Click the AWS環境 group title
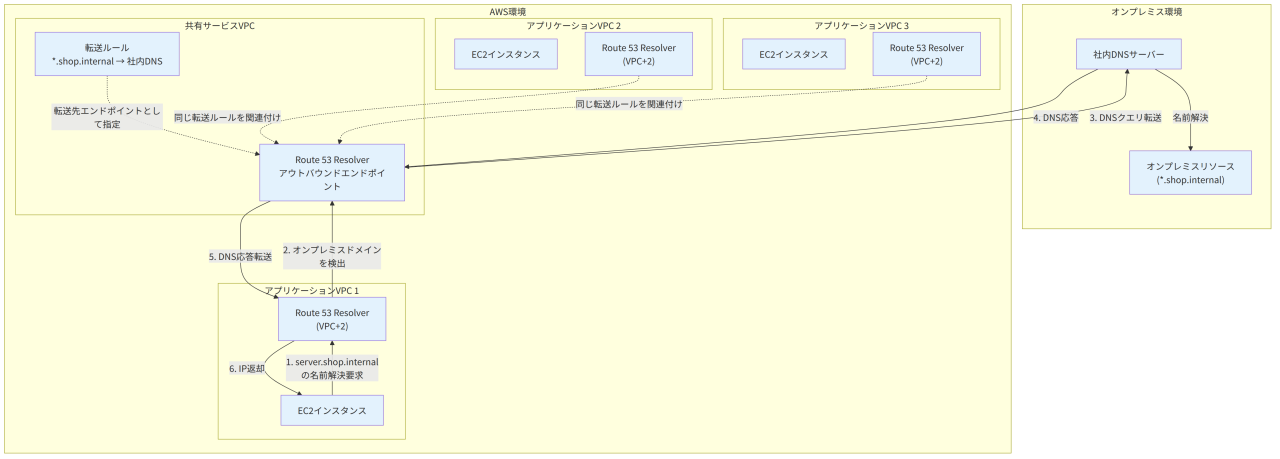 [508, 11]
